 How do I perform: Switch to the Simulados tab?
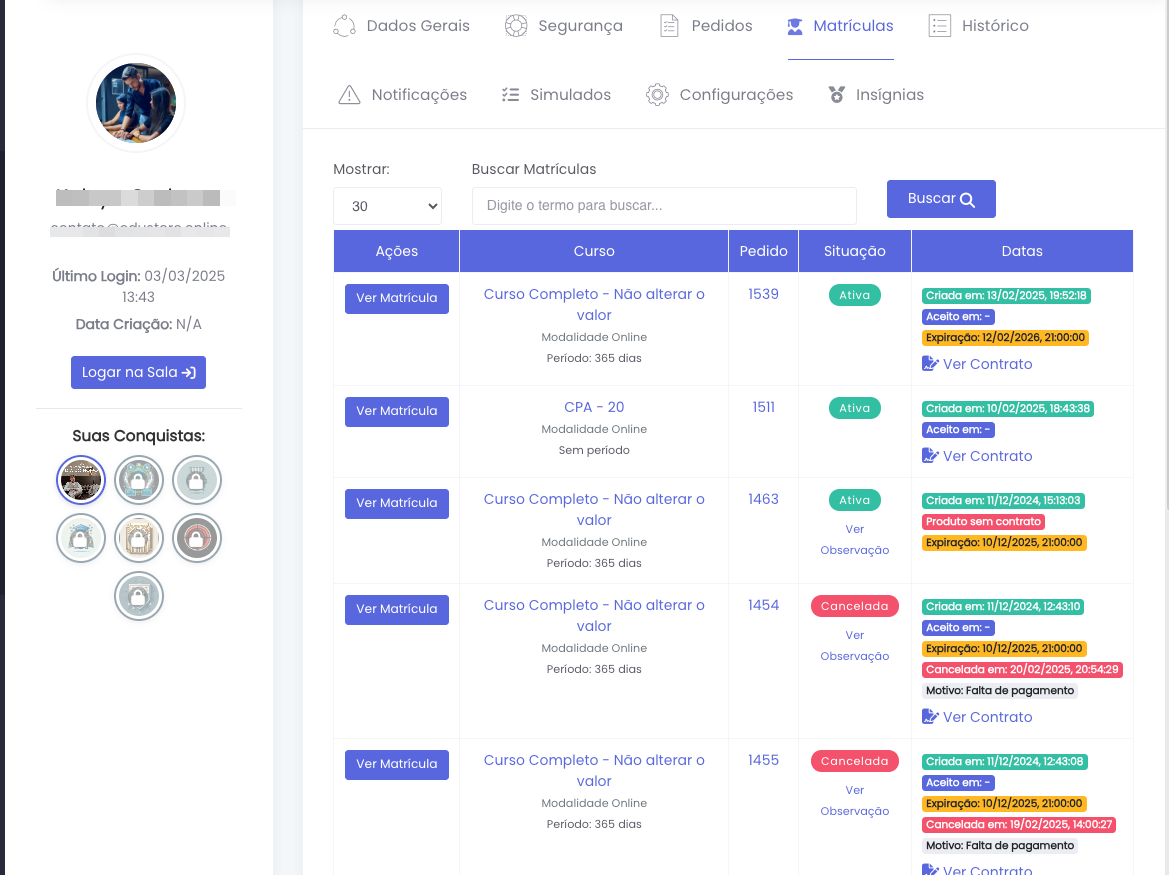click(x=555, y=95)
